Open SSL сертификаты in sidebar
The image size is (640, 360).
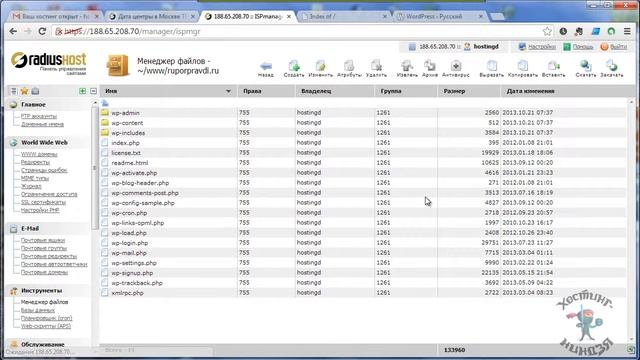(43, 202)
